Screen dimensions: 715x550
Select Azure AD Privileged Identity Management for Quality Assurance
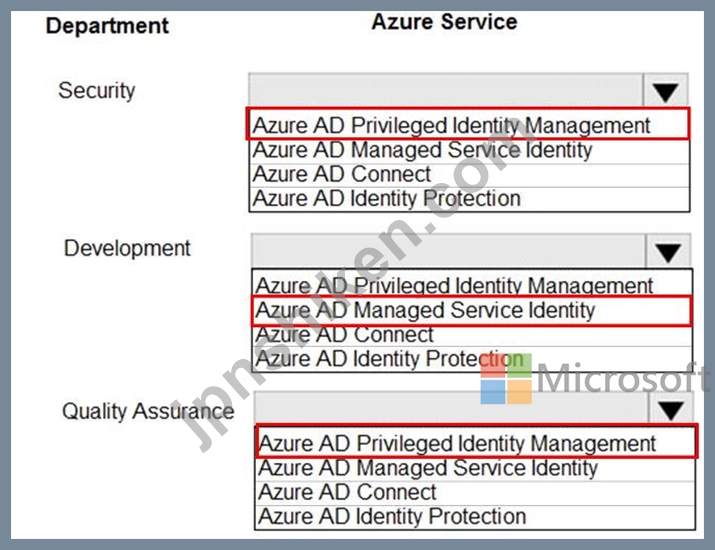pos(476,441)
